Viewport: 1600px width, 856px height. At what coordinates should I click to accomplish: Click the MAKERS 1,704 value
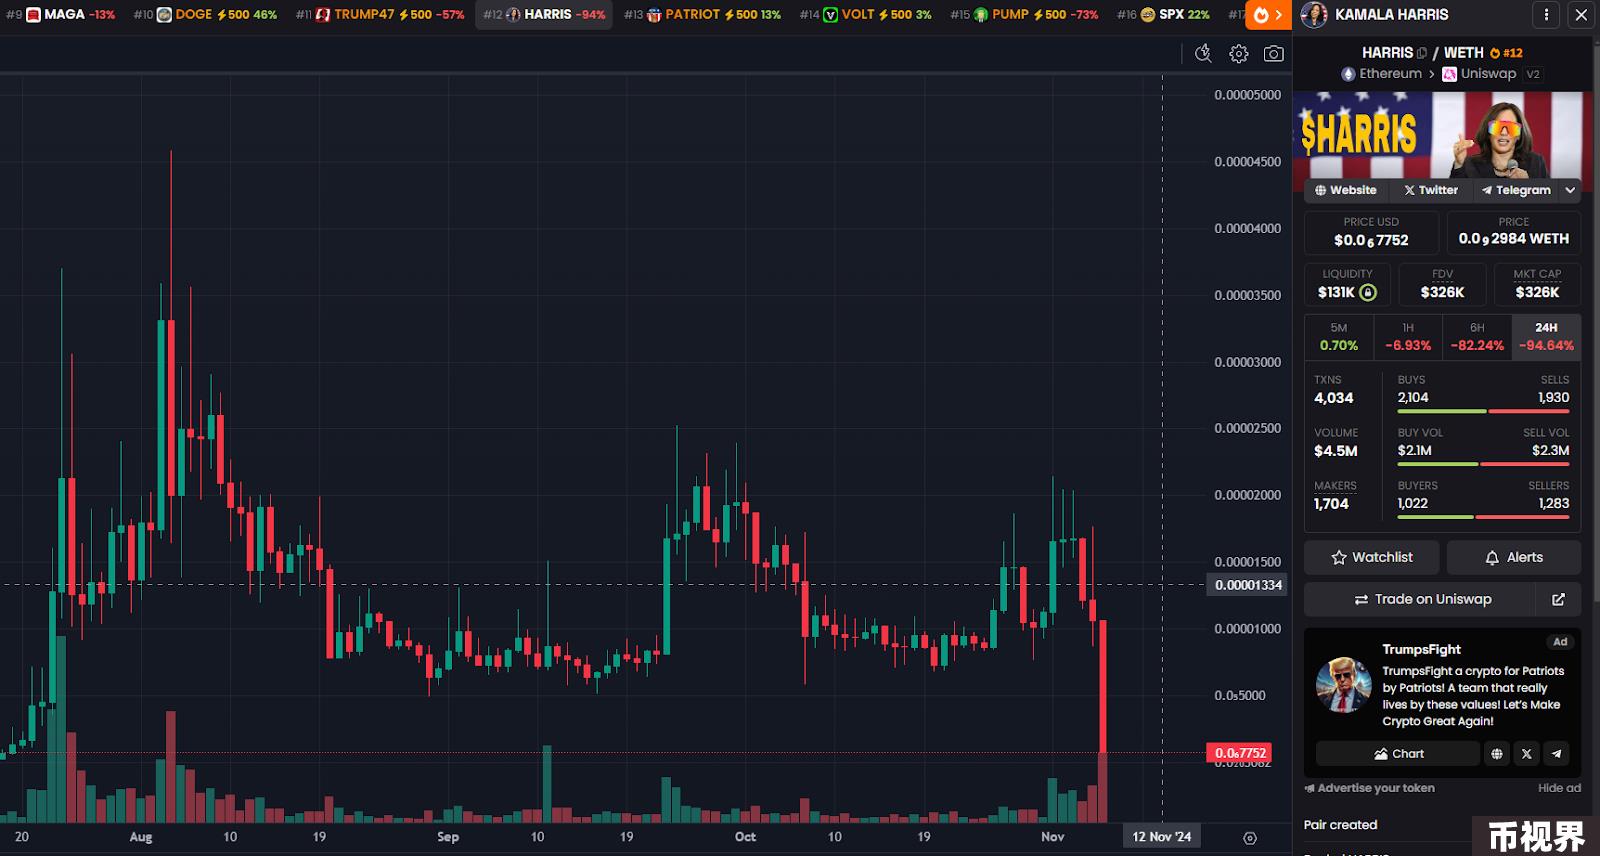1331,504
